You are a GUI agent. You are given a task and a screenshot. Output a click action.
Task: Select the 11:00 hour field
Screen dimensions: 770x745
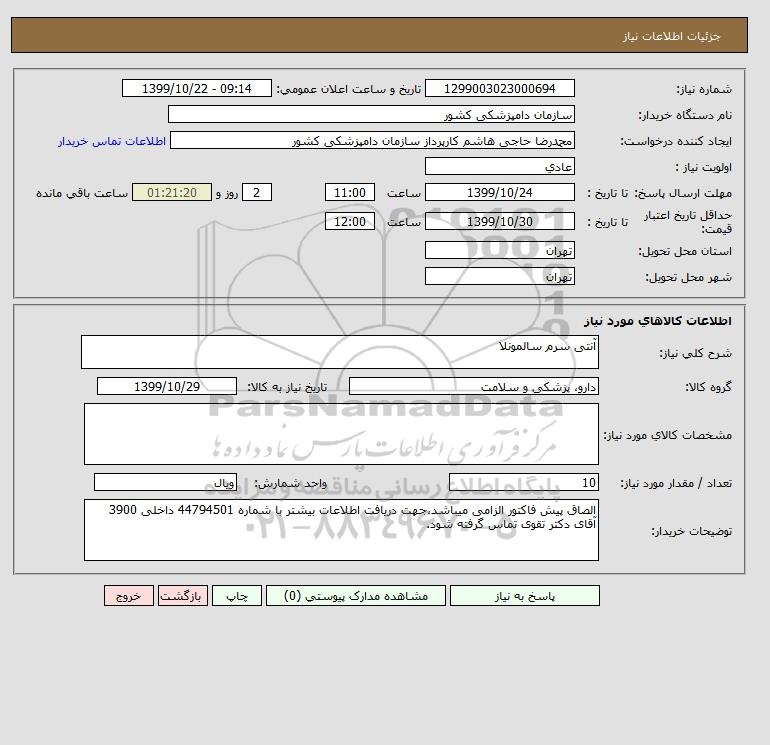pos(350,193)
